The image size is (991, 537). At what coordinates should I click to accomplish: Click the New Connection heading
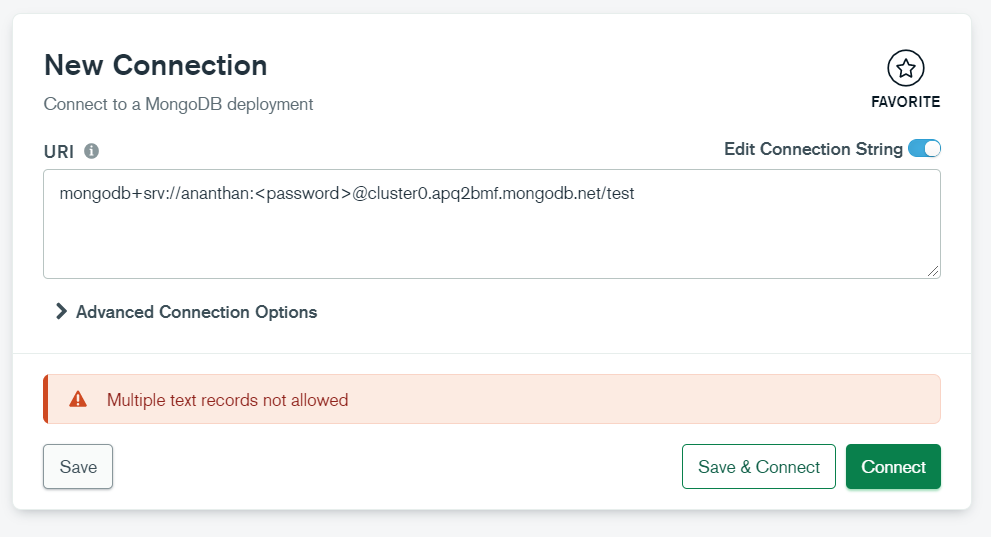(156, 66)
